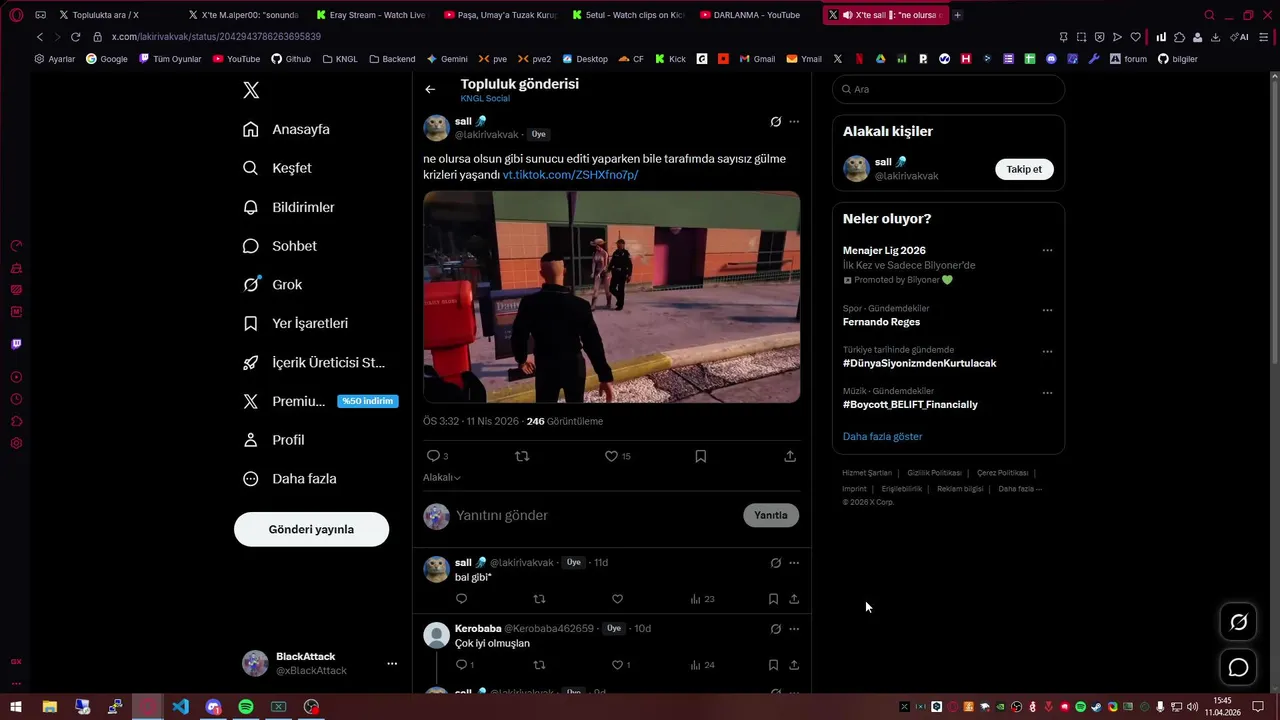Viewport: 1280px width, 720px height.
Task: Bookmark the main post
Action: 701,456
